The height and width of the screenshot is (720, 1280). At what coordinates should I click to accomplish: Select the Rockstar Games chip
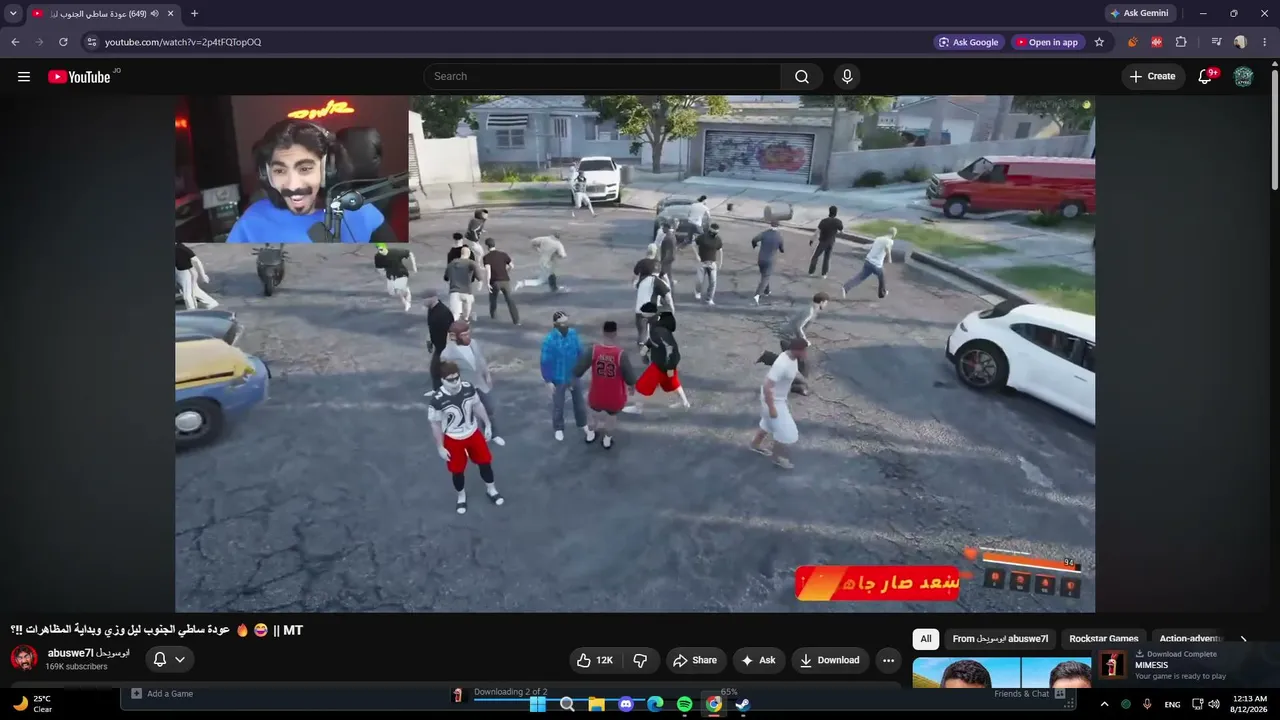point(1104,639)
